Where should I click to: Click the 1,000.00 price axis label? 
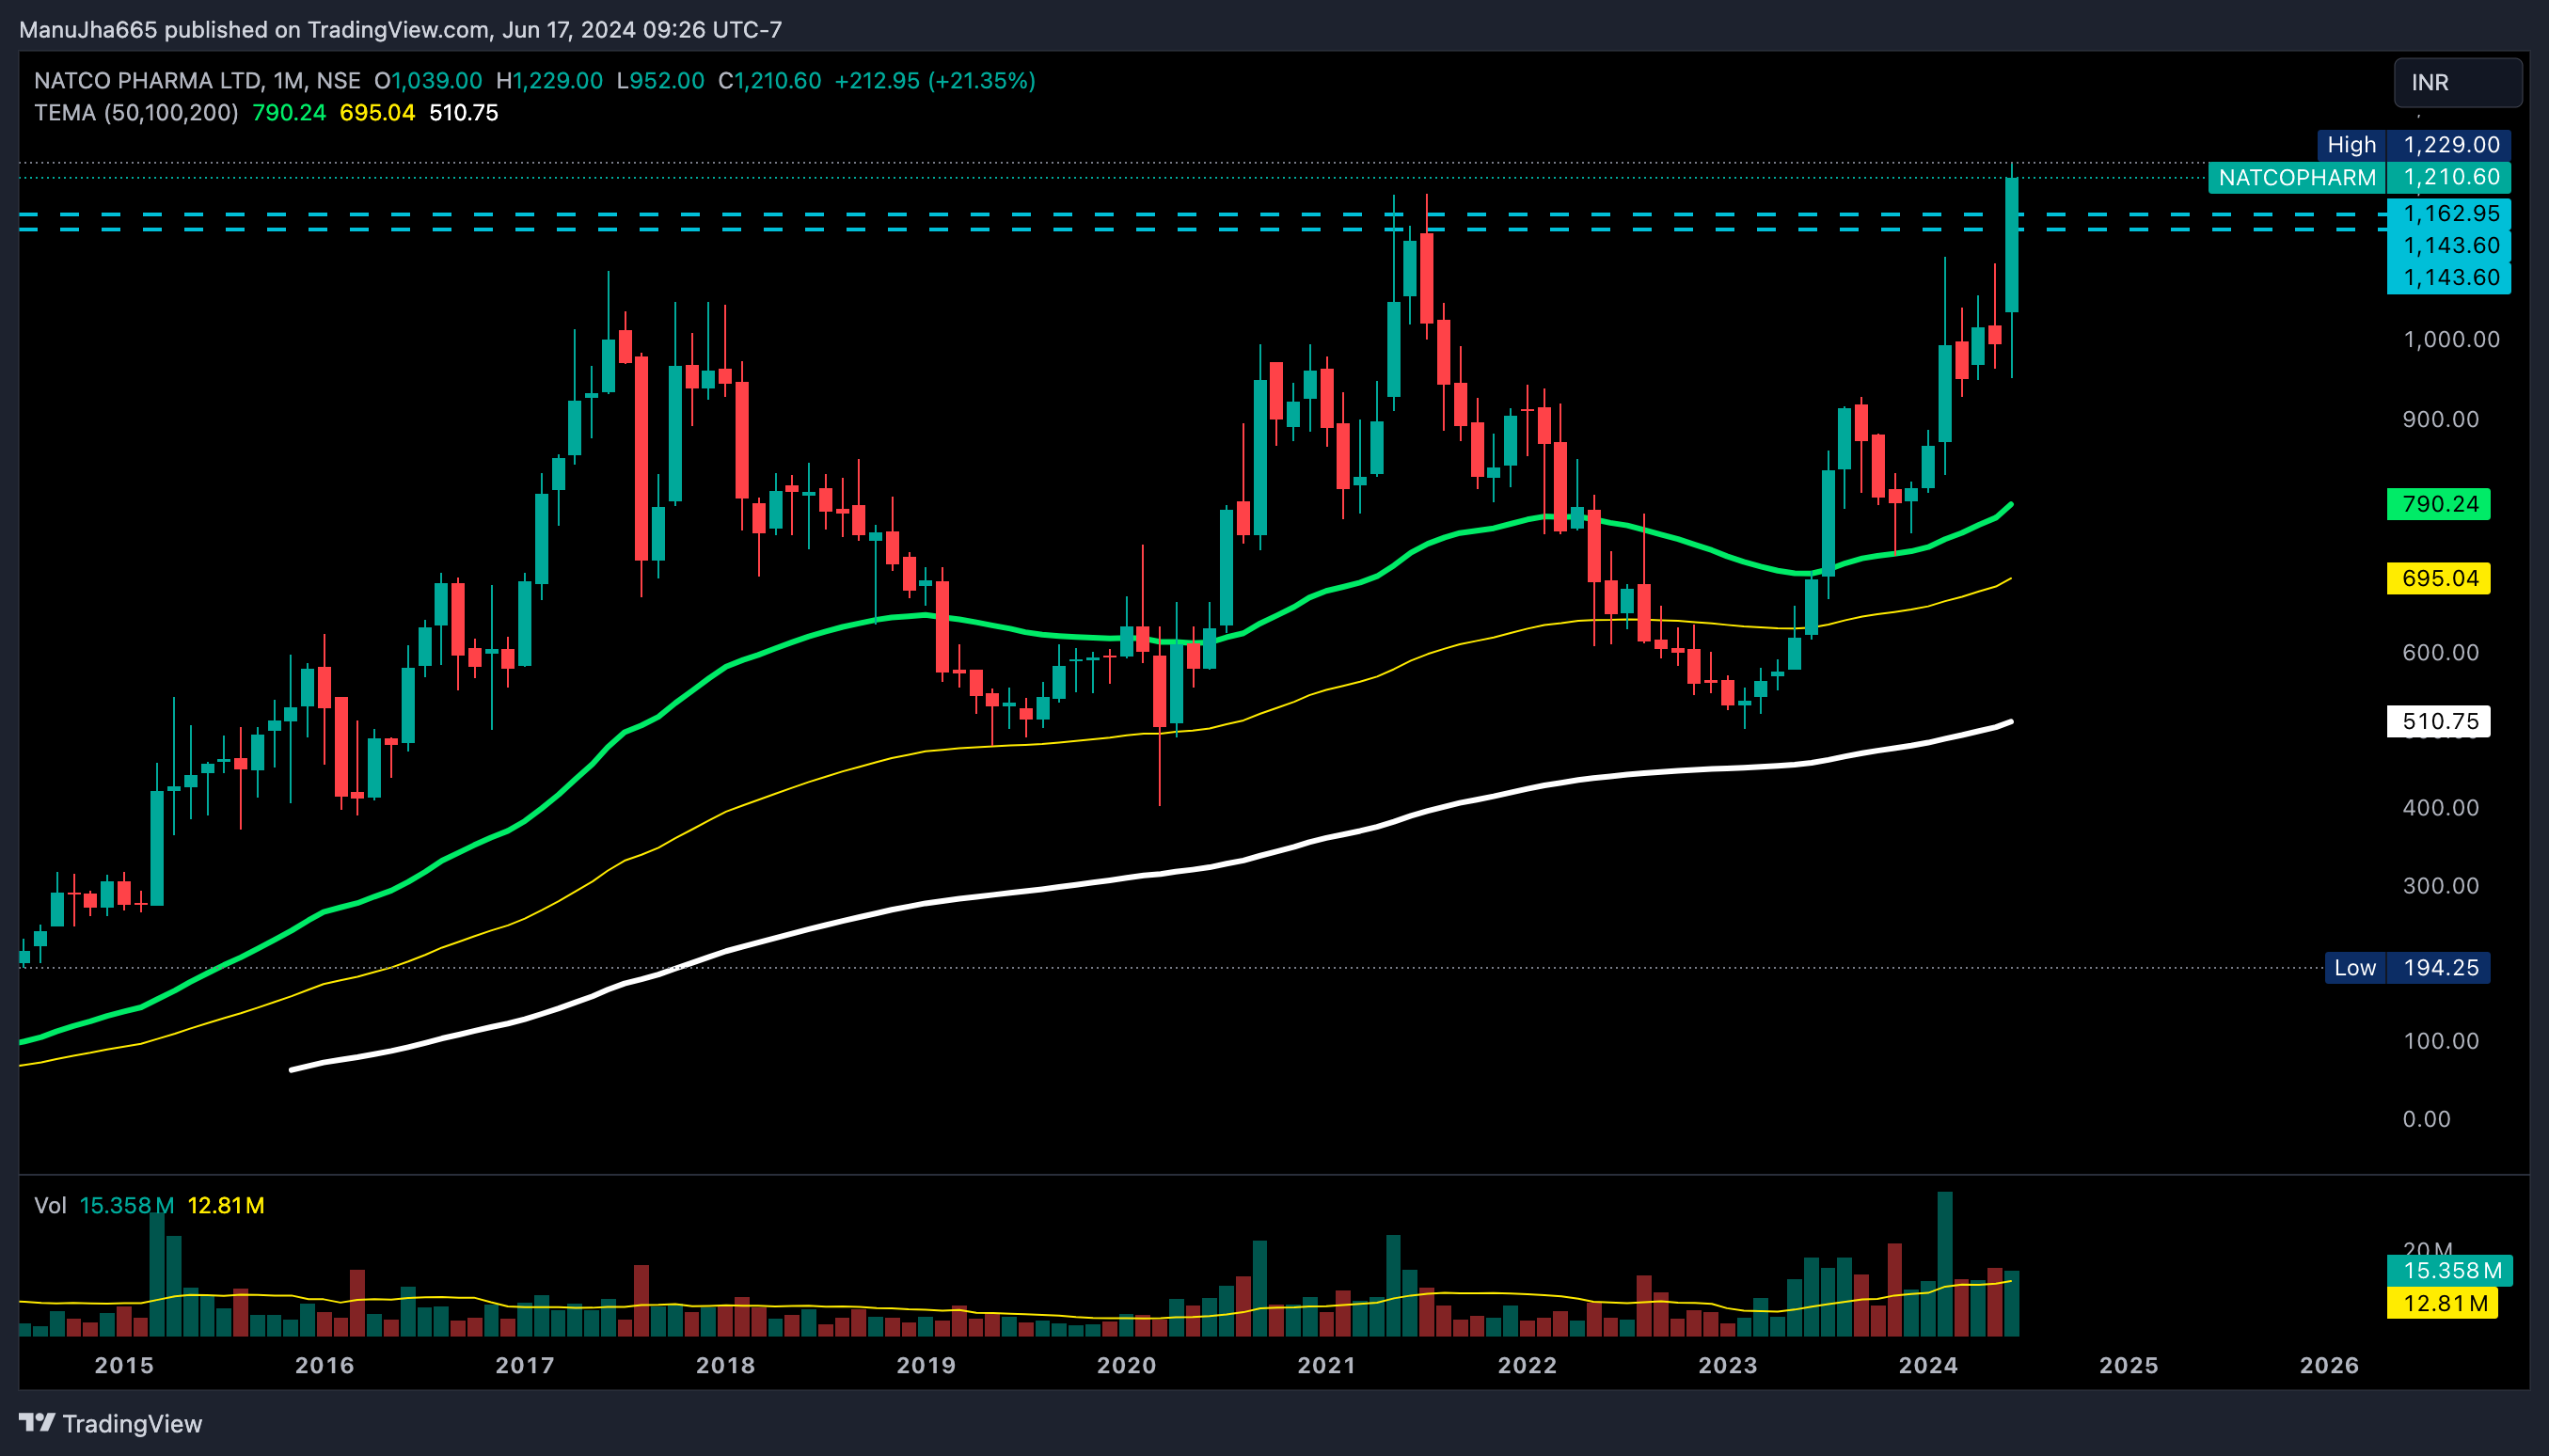coord(2451,339)
